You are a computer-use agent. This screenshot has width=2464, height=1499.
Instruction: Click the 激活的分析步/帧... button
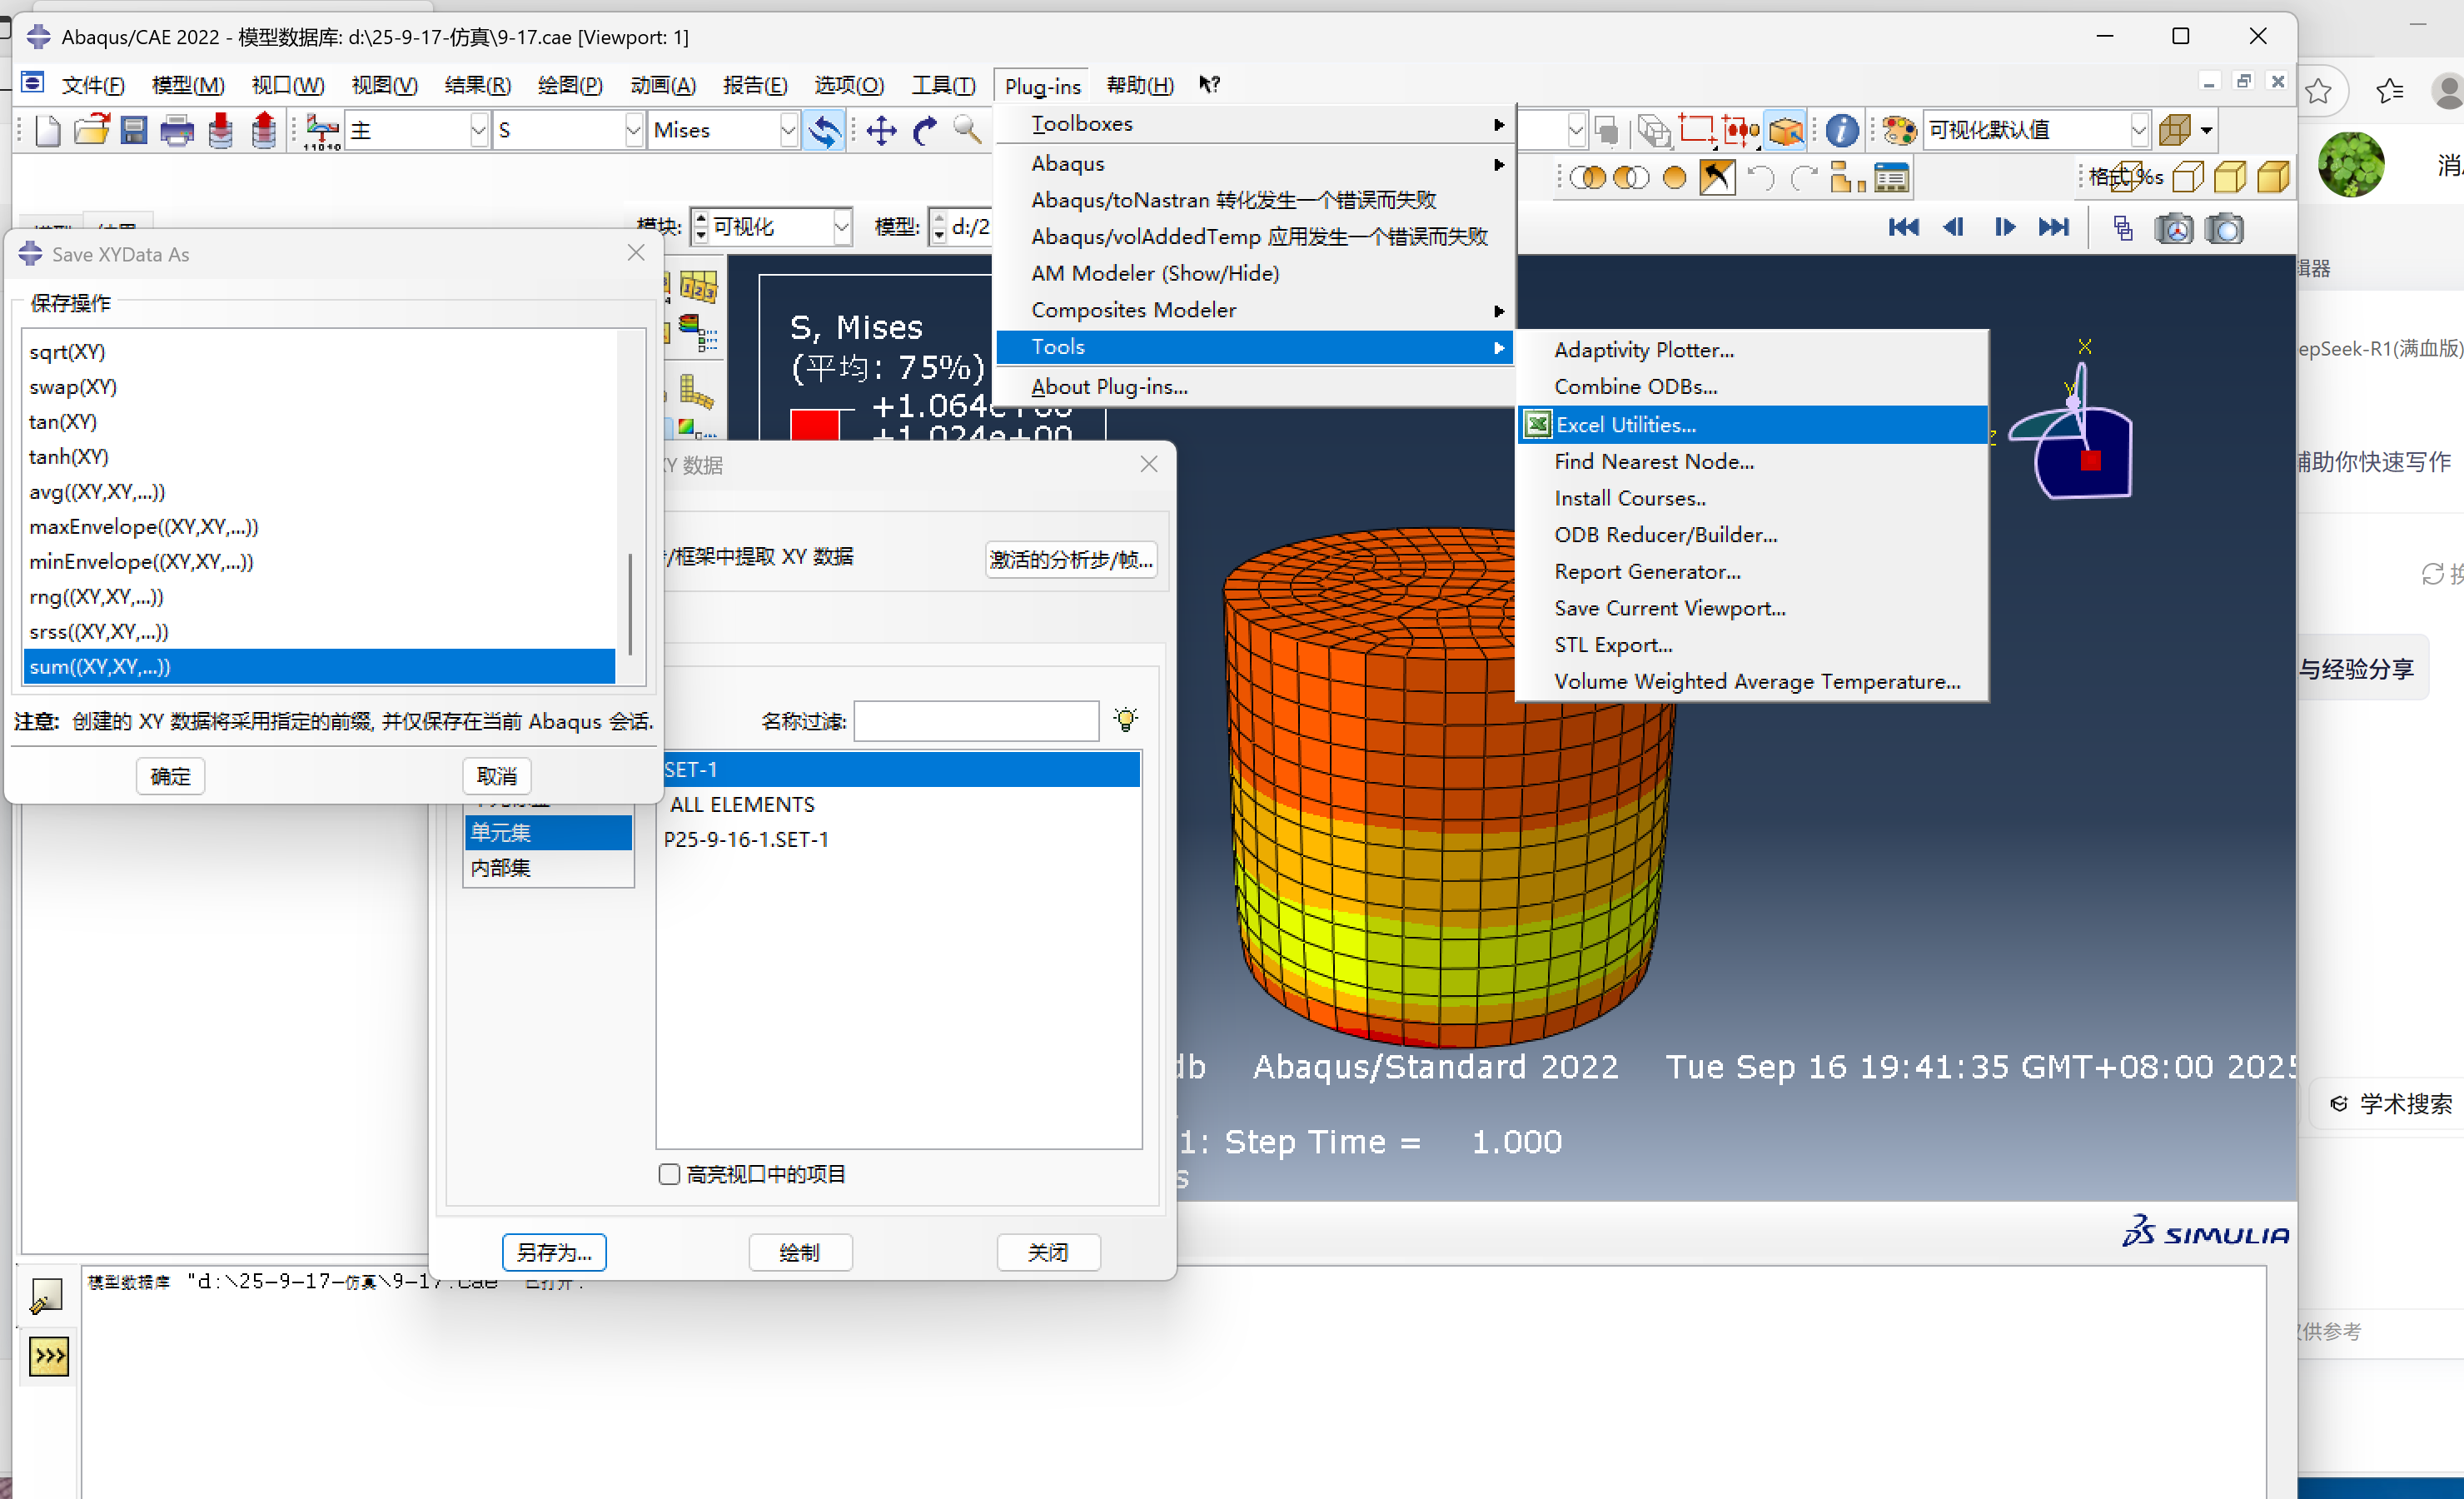1071,560
